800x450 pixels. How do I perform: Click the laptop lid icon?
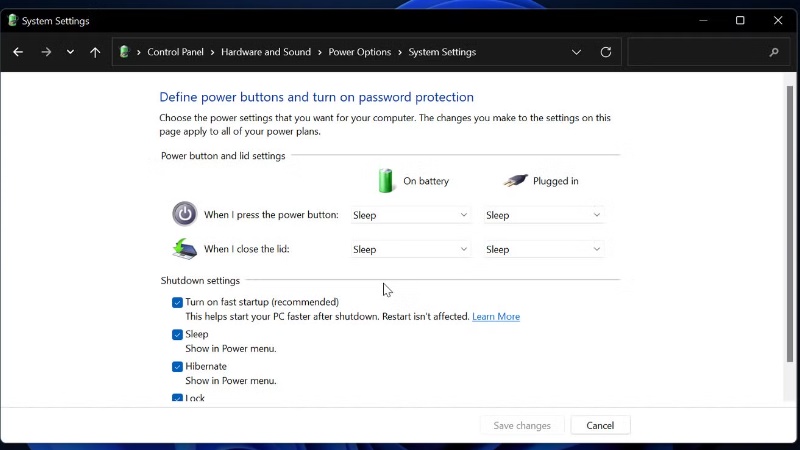point(184,249)
